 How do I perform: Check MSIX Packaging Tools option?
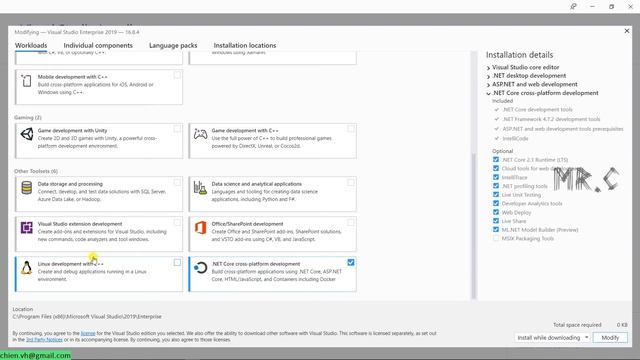496,238
